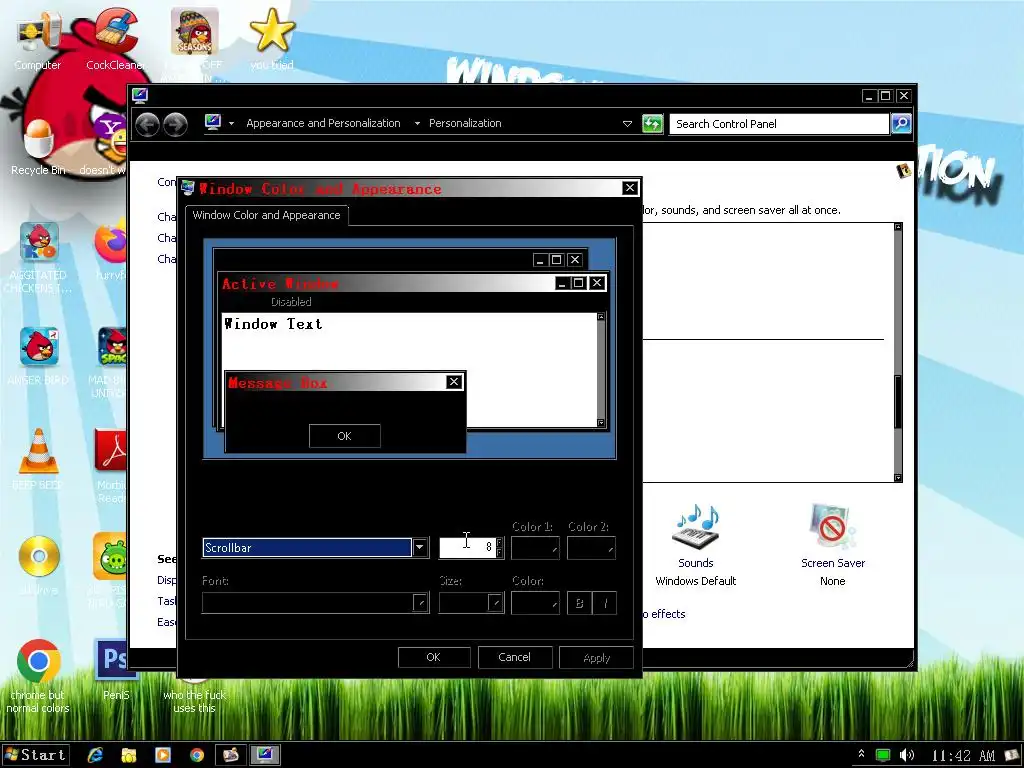Click the back arrow in Control Panel
1024x768 pixels.
148,124
